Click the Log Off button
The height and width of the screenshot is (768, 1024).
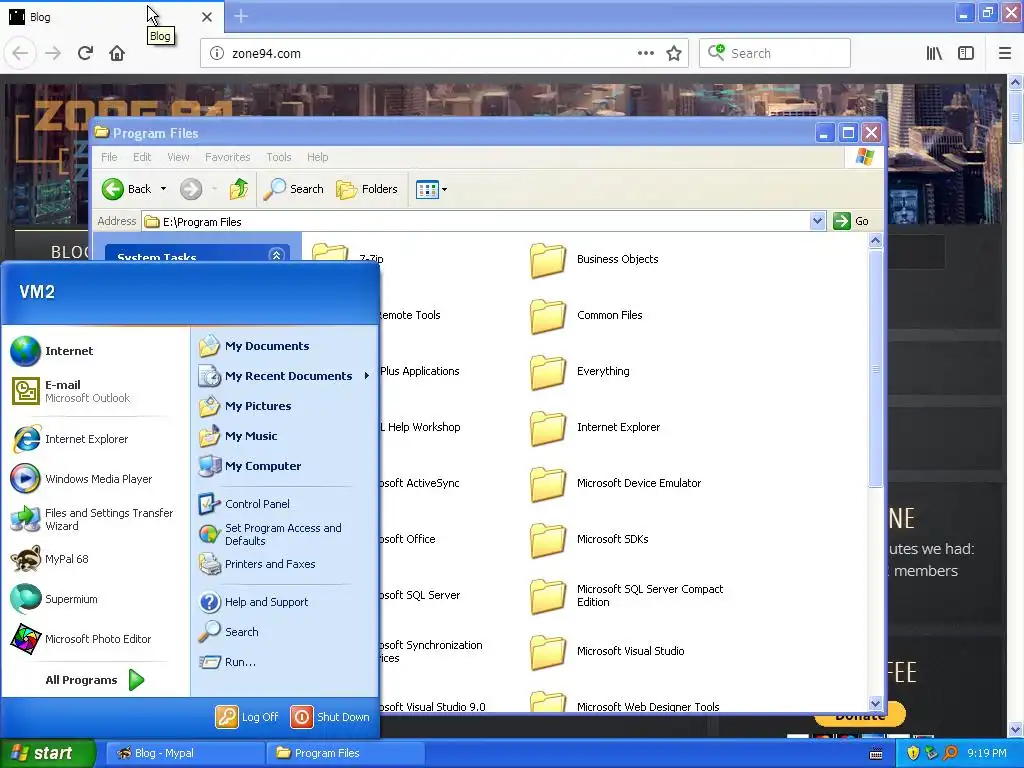click(248, 717)
